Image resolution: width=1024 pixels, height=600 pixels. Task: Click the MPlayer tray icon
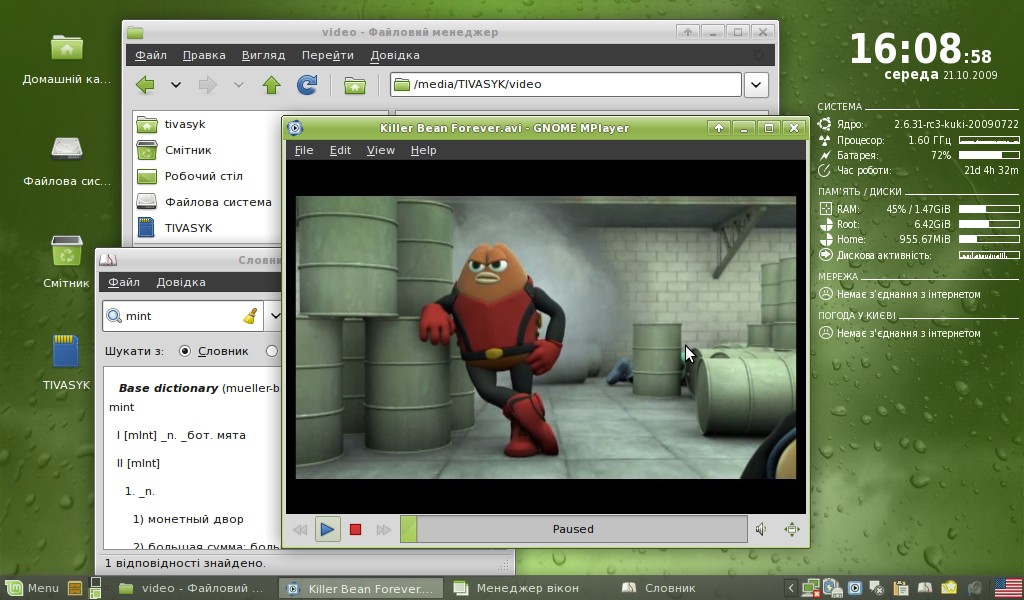coord(855,588)
